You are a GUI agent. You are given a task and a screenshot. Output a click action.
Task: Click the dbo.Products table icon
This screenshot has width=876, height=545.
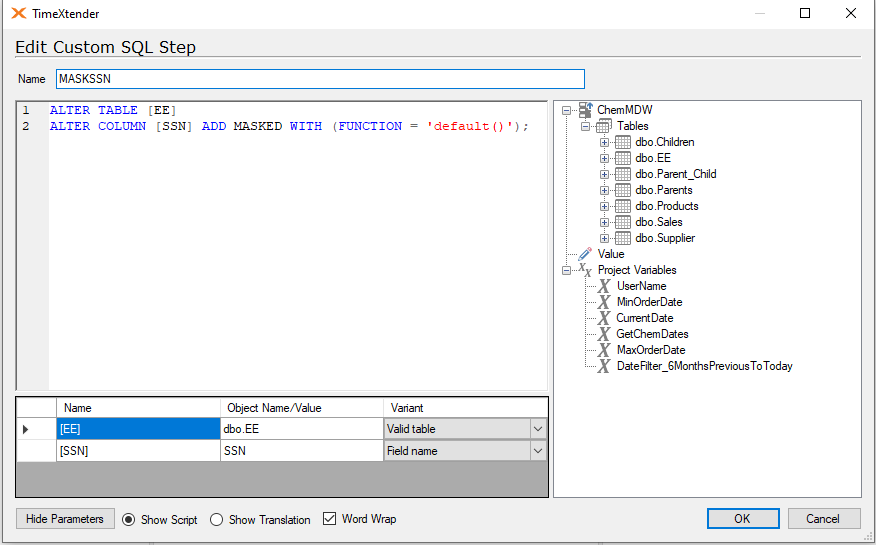623,206
